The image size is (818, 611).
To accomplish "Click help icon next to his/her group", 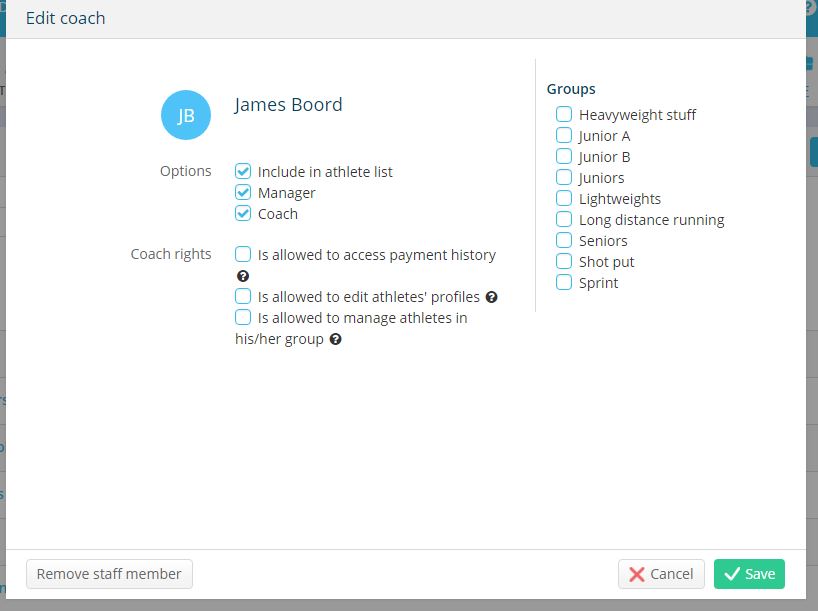I will point(336,339).
